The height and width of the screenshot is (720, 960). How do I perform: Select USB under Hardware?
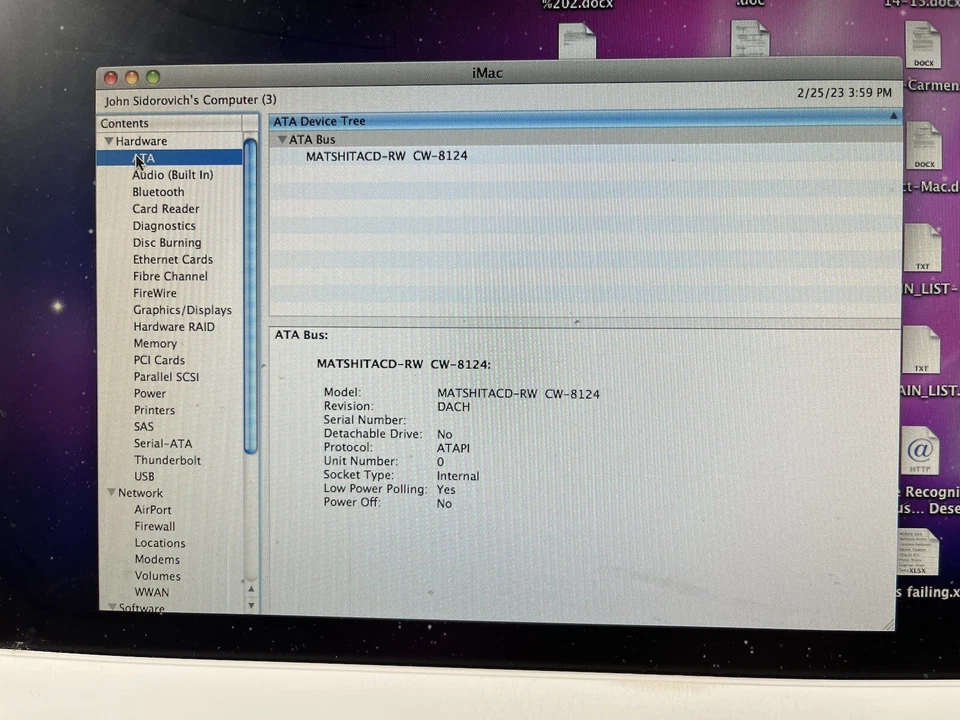[x=144, y=476]
